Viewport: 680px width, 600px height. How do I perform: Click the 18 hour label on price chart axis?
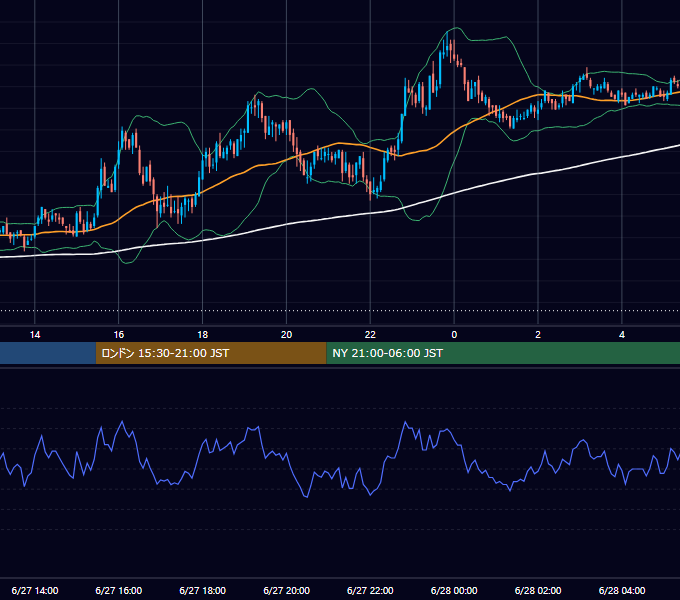[x=203, y=335]
